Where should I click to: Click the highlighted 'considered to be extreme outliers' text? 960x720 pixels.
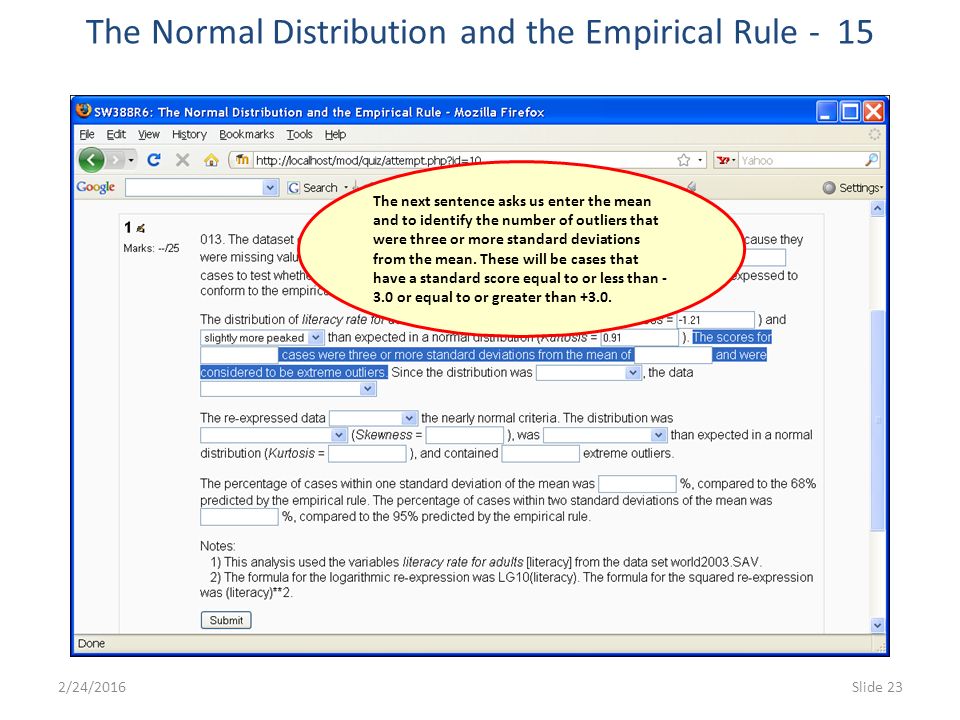pyautogui.click(x=293, y=372)
